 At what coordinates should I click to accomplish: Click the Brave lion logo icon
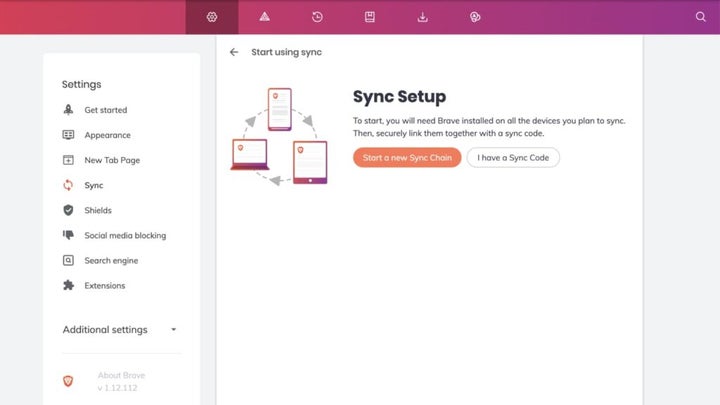[68, 381]
